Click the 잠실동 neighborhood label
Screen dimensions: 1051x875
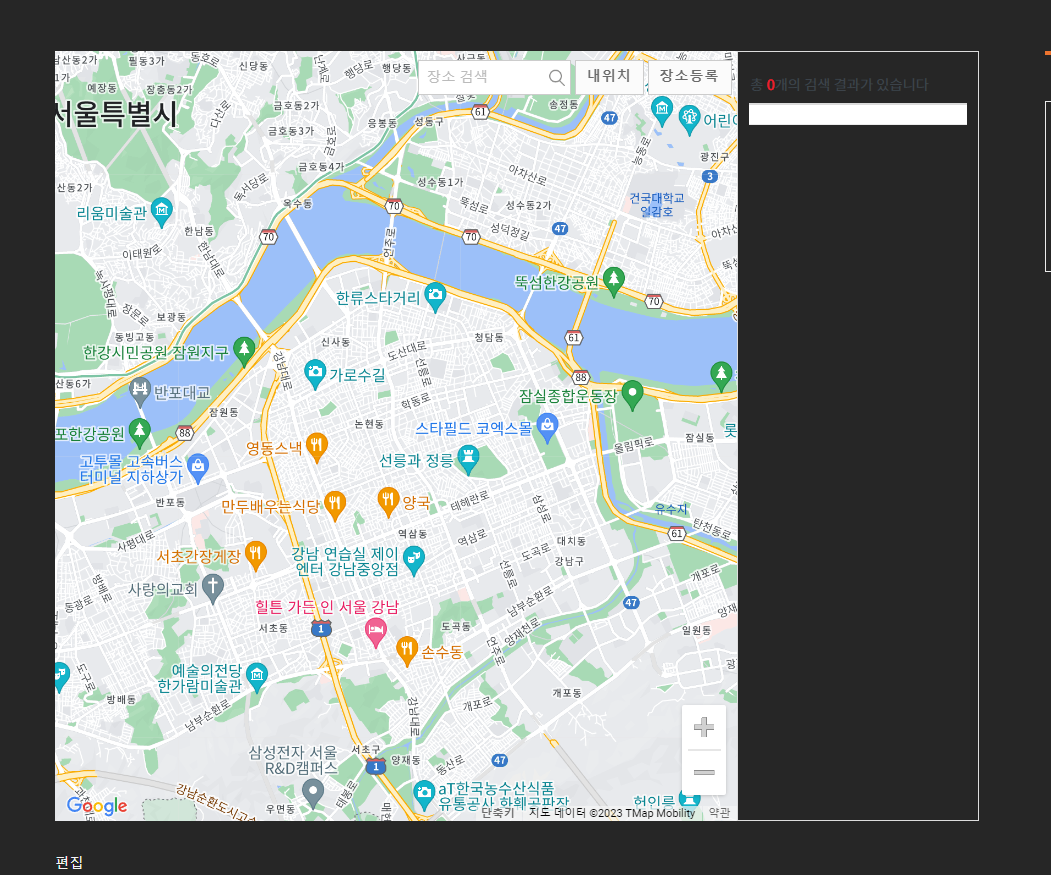699,437
